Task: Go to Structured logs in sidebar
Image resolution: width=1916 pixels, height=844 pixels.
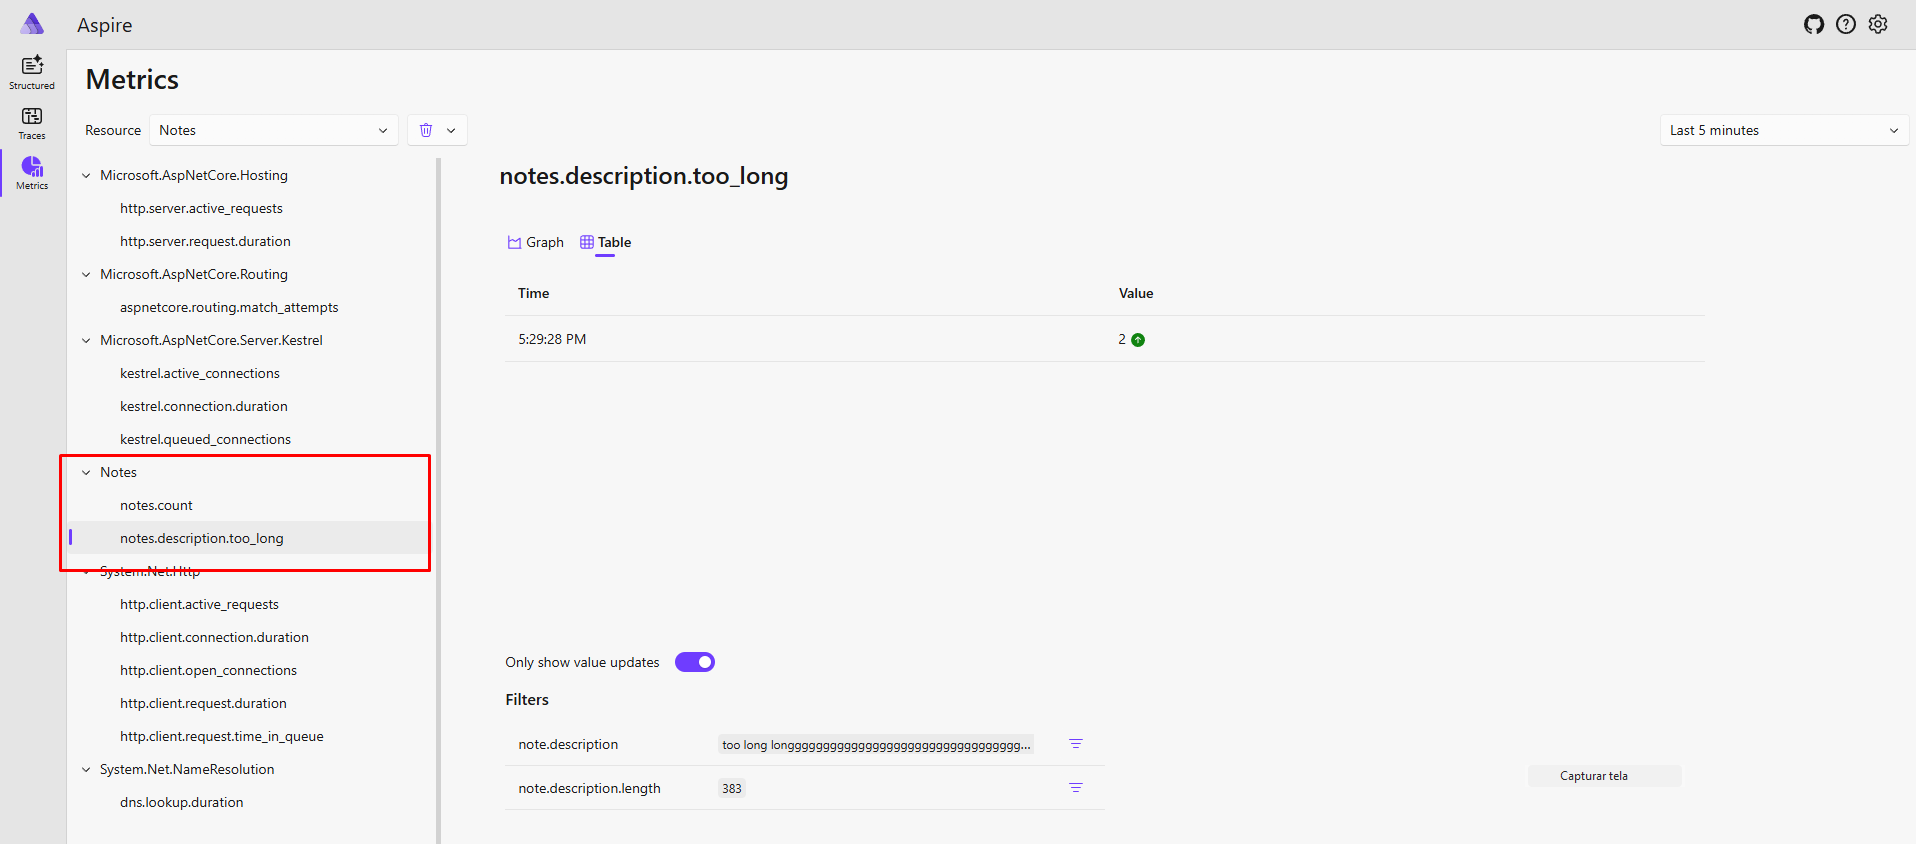Action: (x=32, y=72)
